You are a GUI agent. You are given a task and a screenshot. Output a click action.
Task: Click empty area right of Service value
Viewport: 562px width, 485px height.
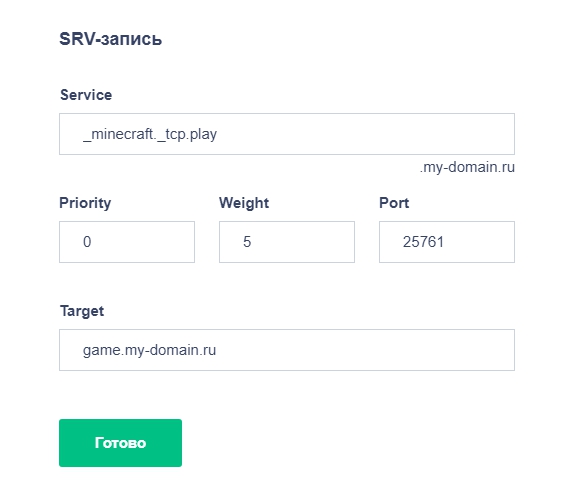[364, 134]
